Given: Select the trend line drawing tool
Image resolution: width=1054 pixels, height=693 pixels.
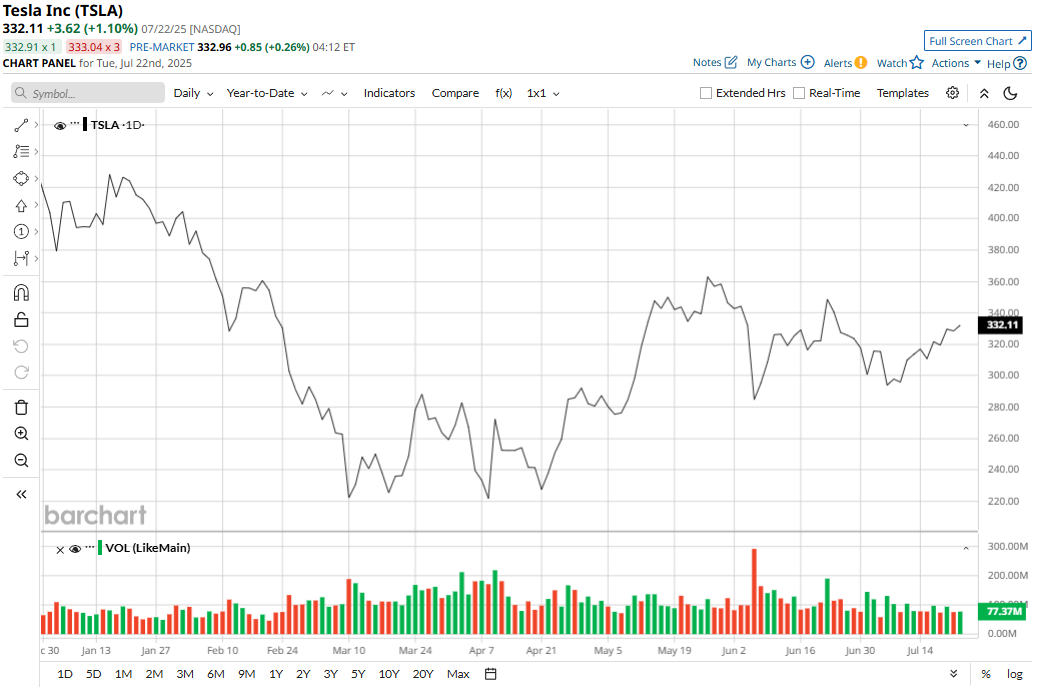Looking at the screenshot, I should pos(21,126).
